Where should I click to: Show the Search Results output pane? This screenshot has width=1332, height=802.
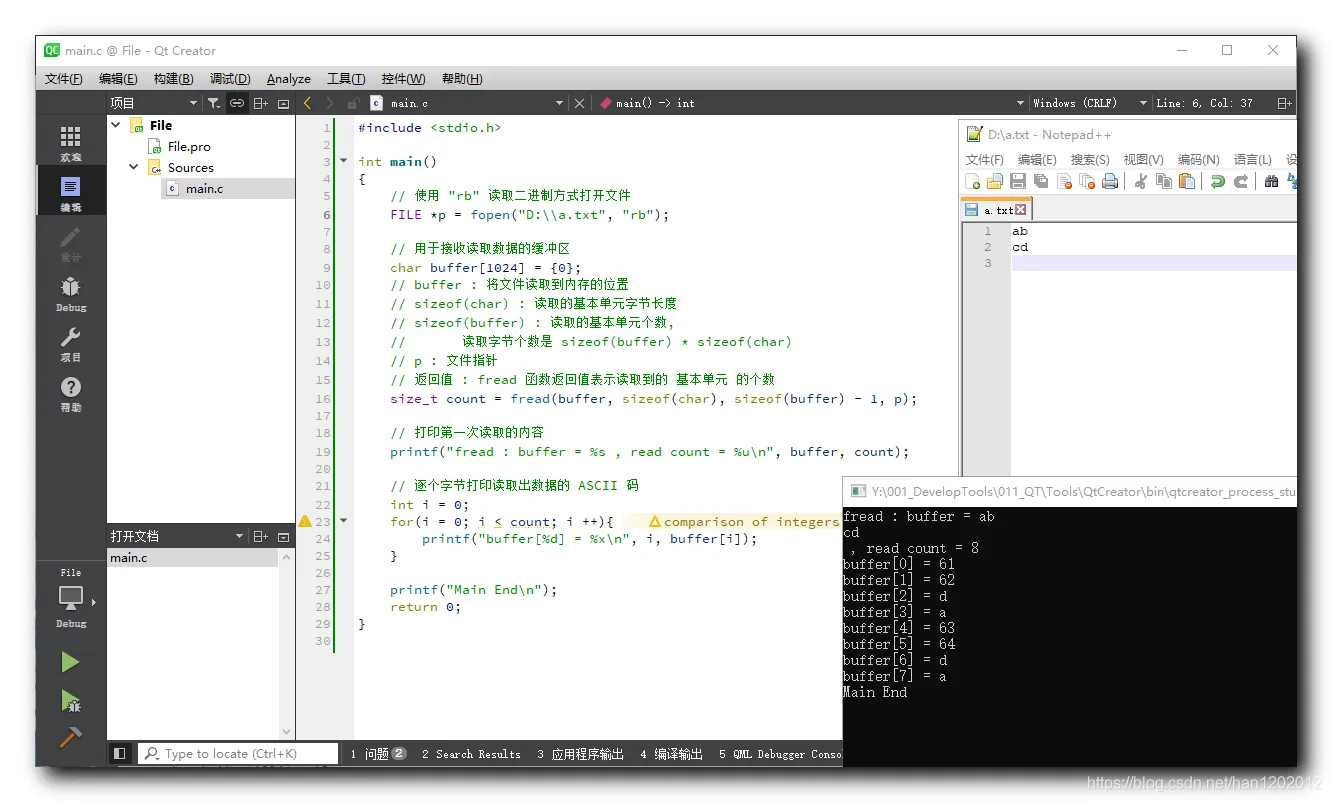tap(471, 754)
